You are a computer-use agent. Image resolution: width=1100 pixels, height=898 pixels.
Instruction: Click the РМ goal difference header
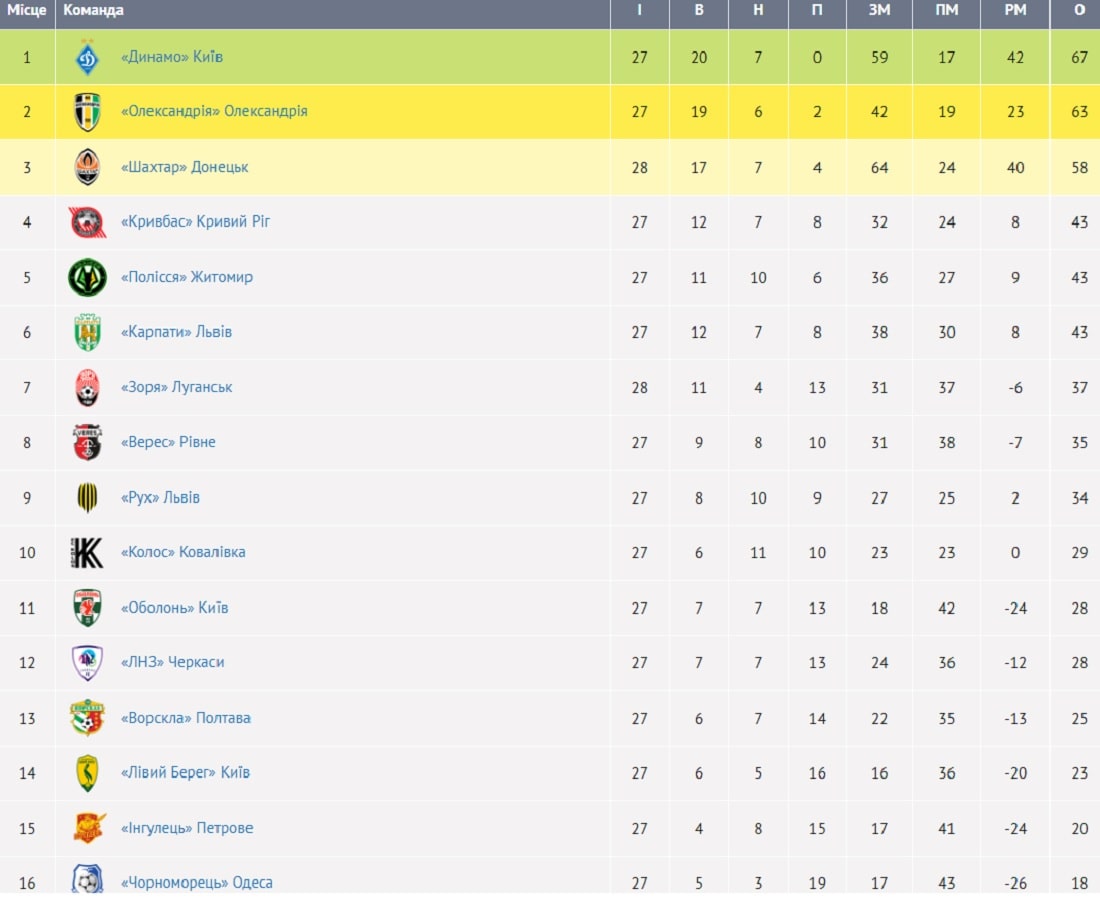coord(1015,11)
